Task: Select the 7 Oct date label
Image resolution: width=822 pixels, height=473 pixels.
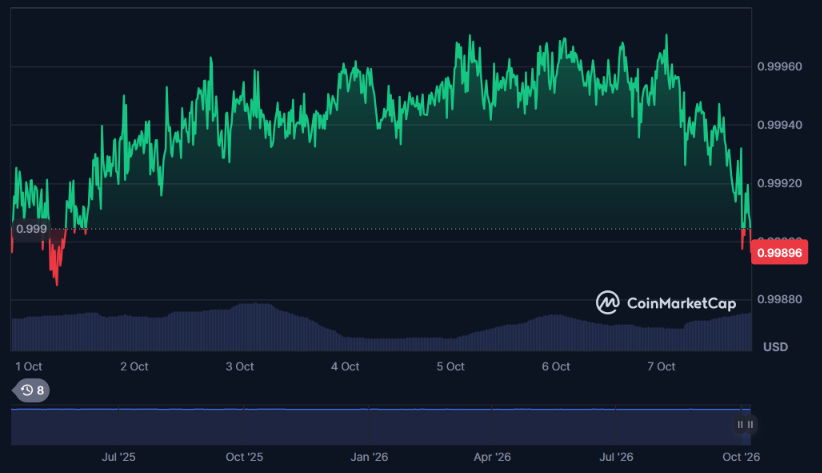Action: (661, 367)
